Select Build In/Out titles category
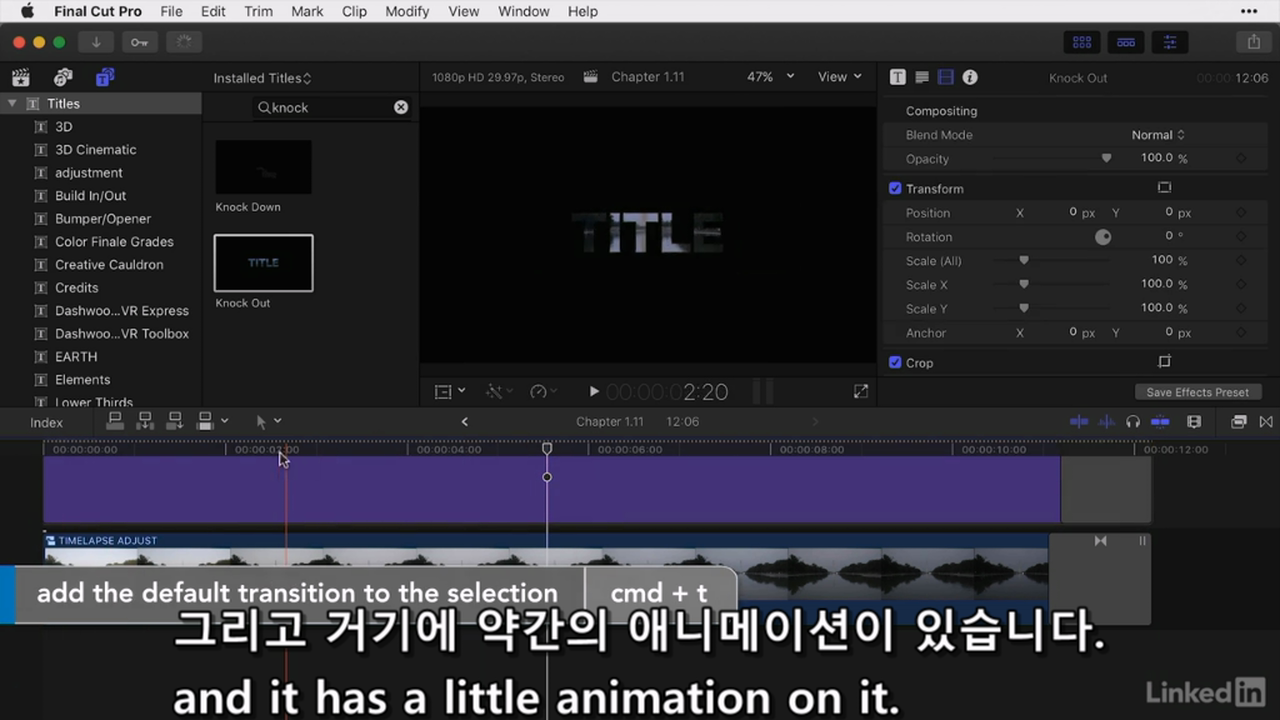The width and height of the screenshot is (1280, 720). tap(90, 195)
